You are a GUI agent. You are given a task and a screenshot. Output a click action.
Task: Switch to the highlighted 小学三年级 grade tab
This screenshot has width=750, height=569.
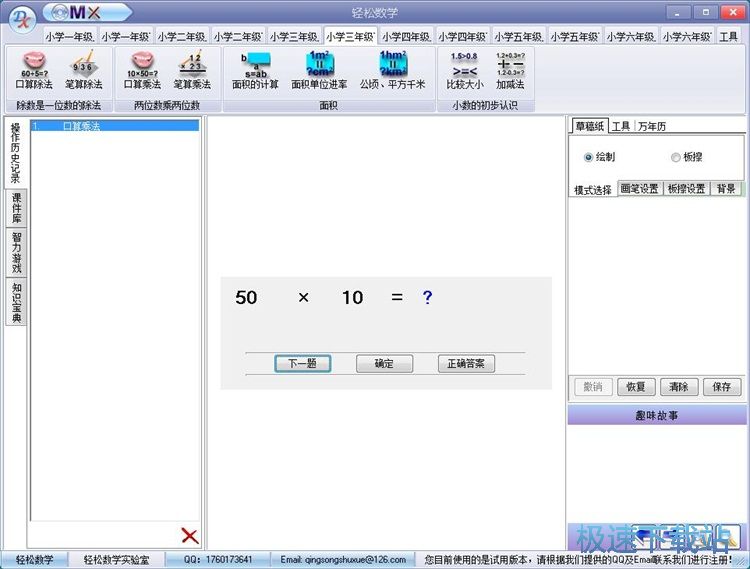coord(350,36)
